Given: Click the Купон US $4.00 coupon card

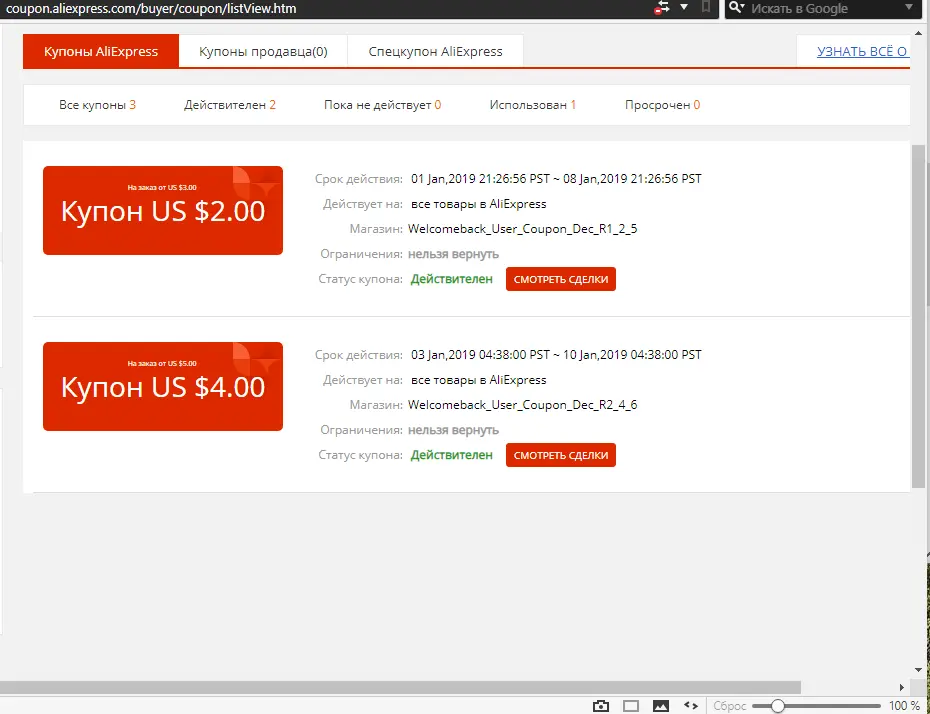Looking at the screenshot, I should tap(163, 386).
